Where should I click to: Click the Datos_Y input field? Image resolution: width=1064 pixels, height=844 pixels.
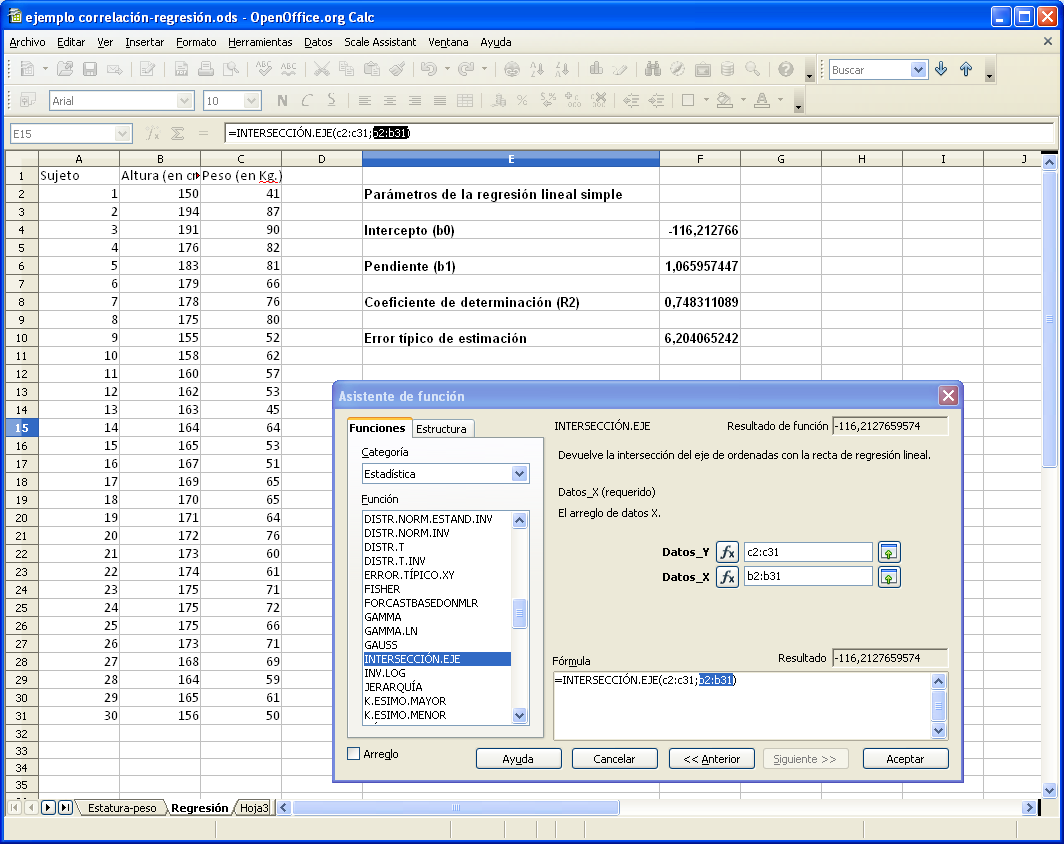[808, 552]
